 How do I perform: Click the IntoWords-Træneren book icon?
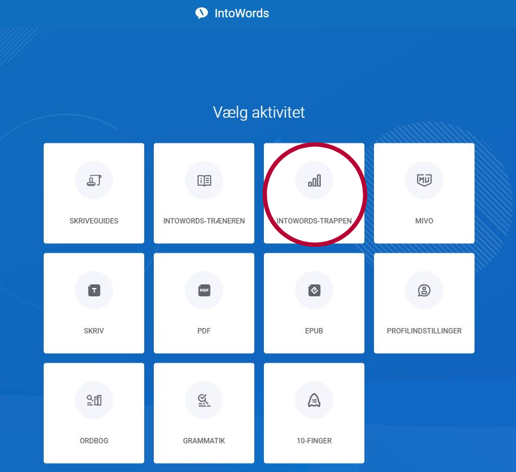point(204,180)
